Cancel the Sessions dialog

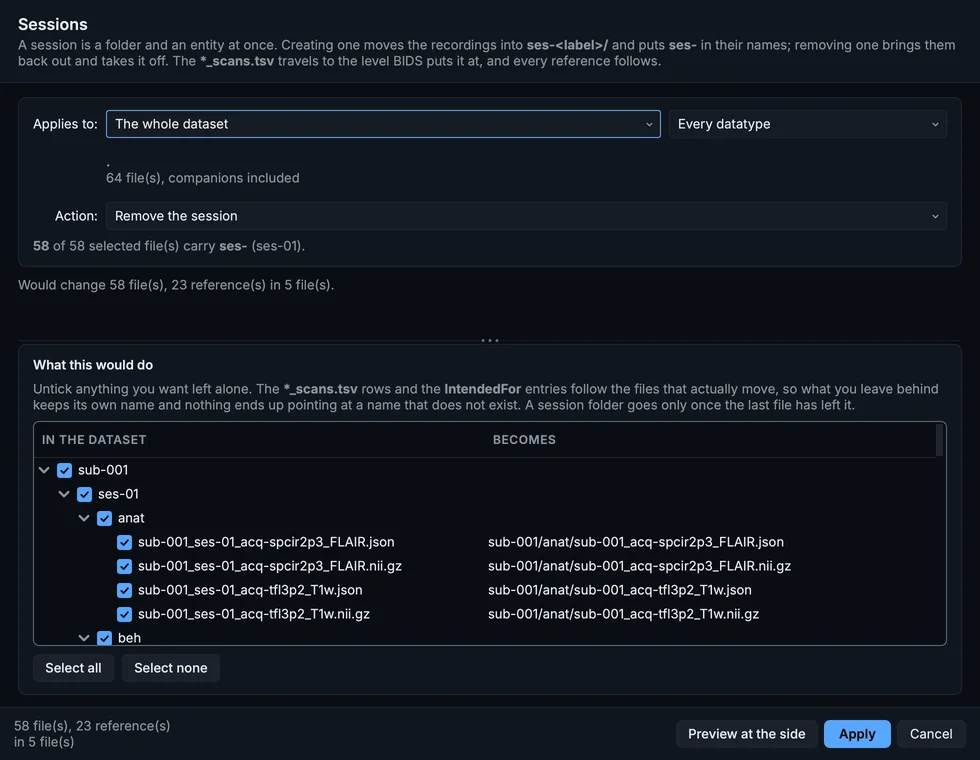coord(931,734)
